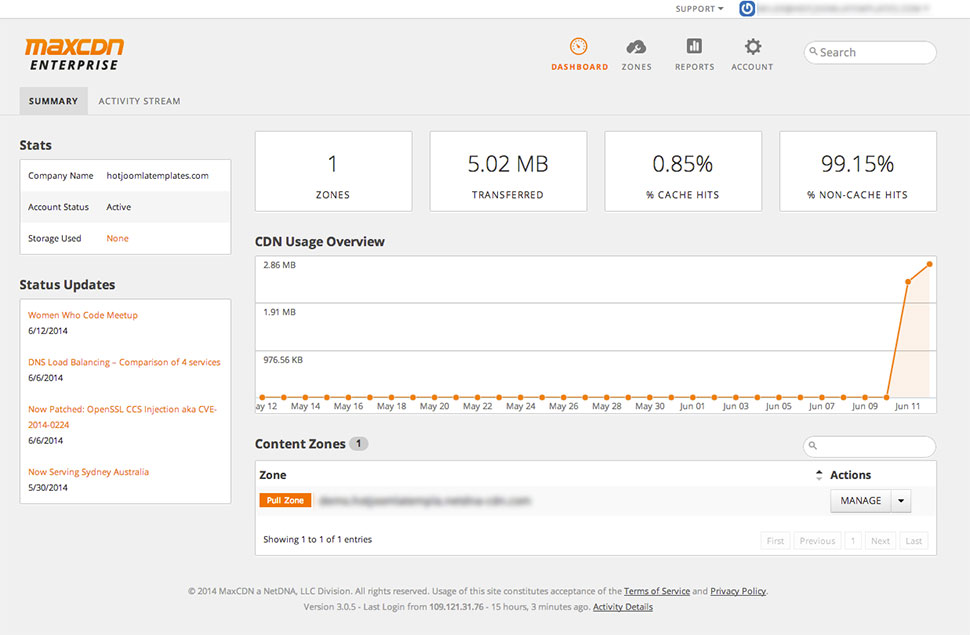Click the Next pagination button

point(880,541)
